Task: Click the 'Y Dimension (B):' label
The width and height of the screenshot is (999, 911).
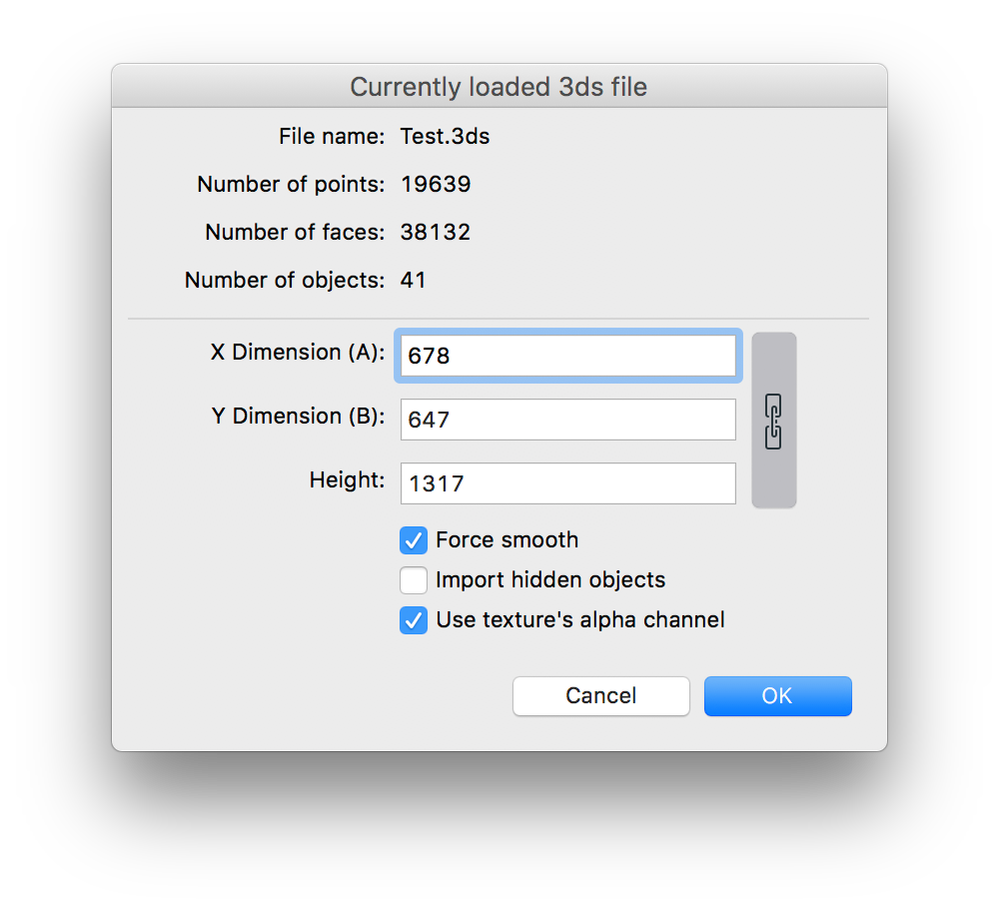Action: click(x=298, y=416)
